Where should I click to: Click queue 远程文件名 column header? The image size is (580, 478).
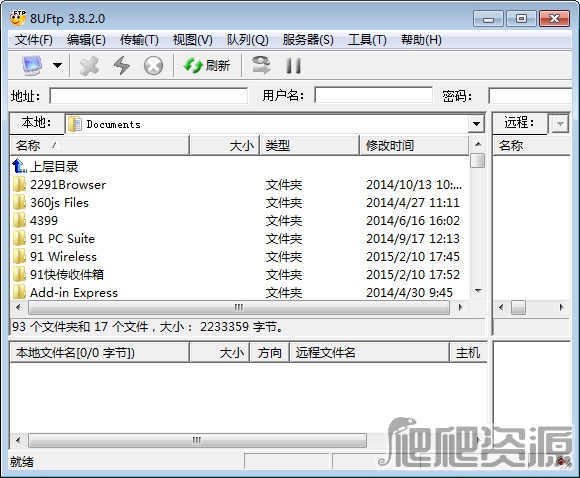pyautogui.click(x=370, y=353)
